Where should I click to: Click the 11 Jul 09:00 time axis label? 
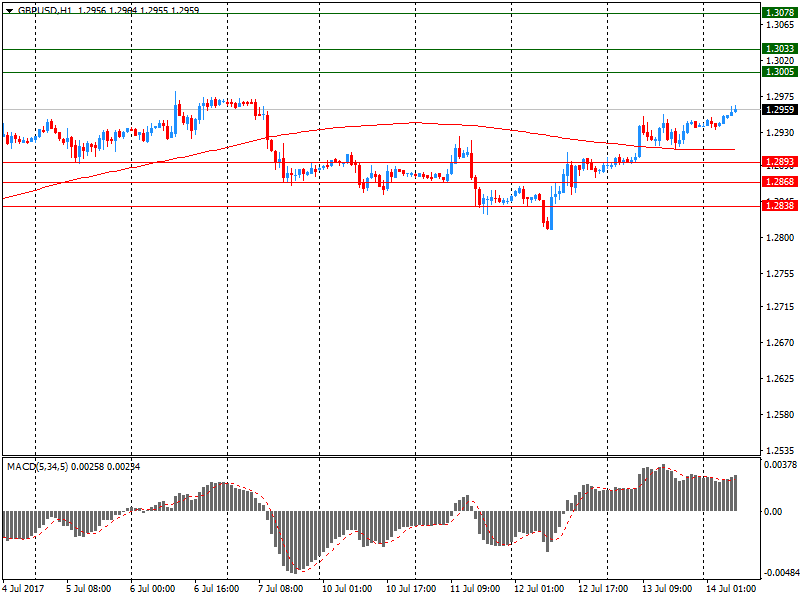tap(475, 588)
